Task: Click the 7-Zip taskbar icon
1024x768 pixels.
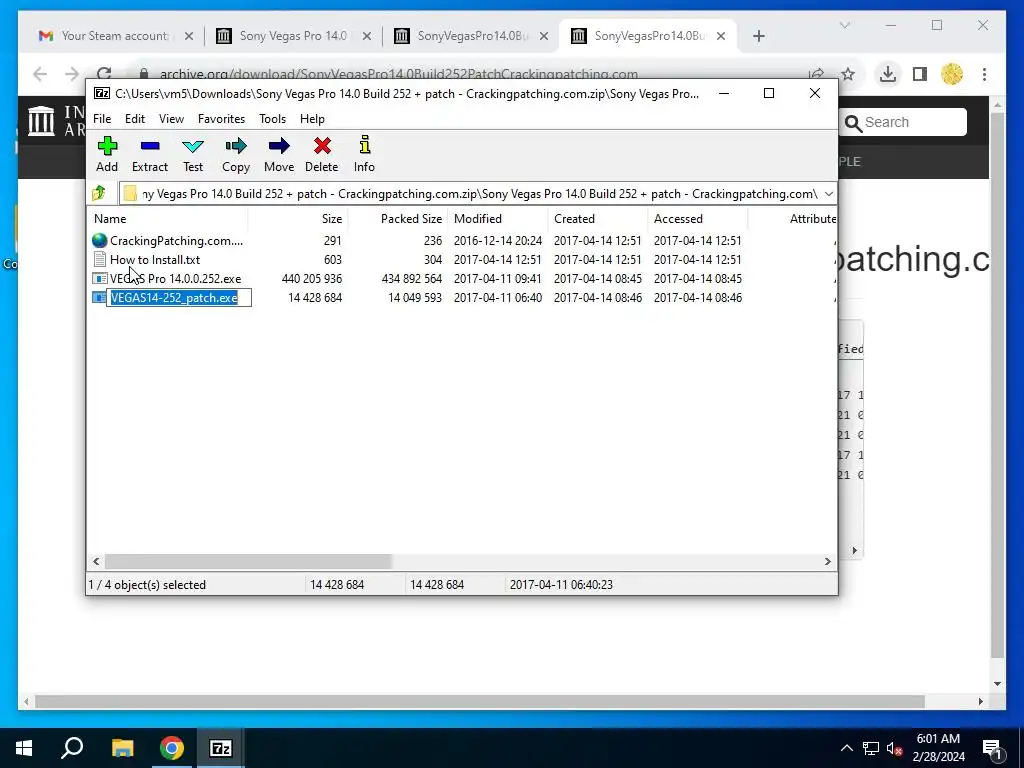Action: [221, 748]
